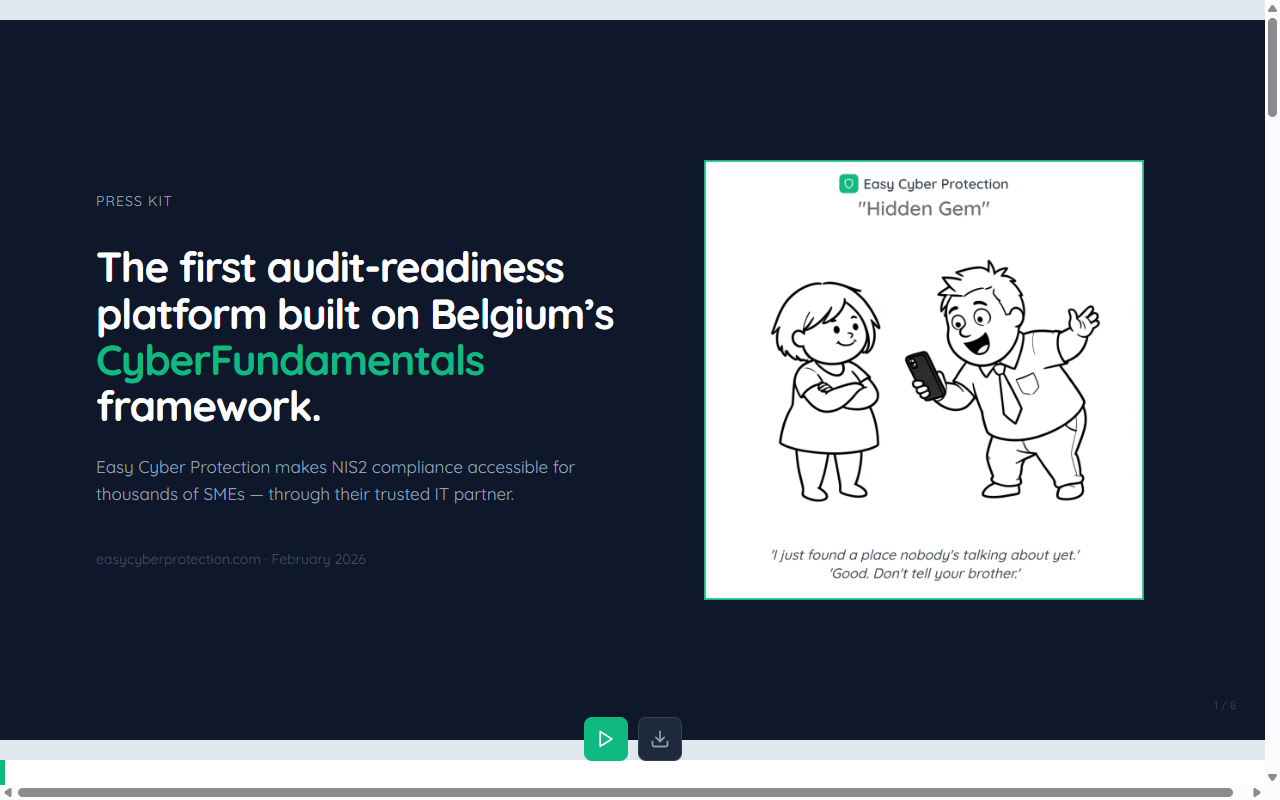Click the easycyberprotection.com footer text
The height and width of the screenshot is (800, 1280).
coord(178,559)
